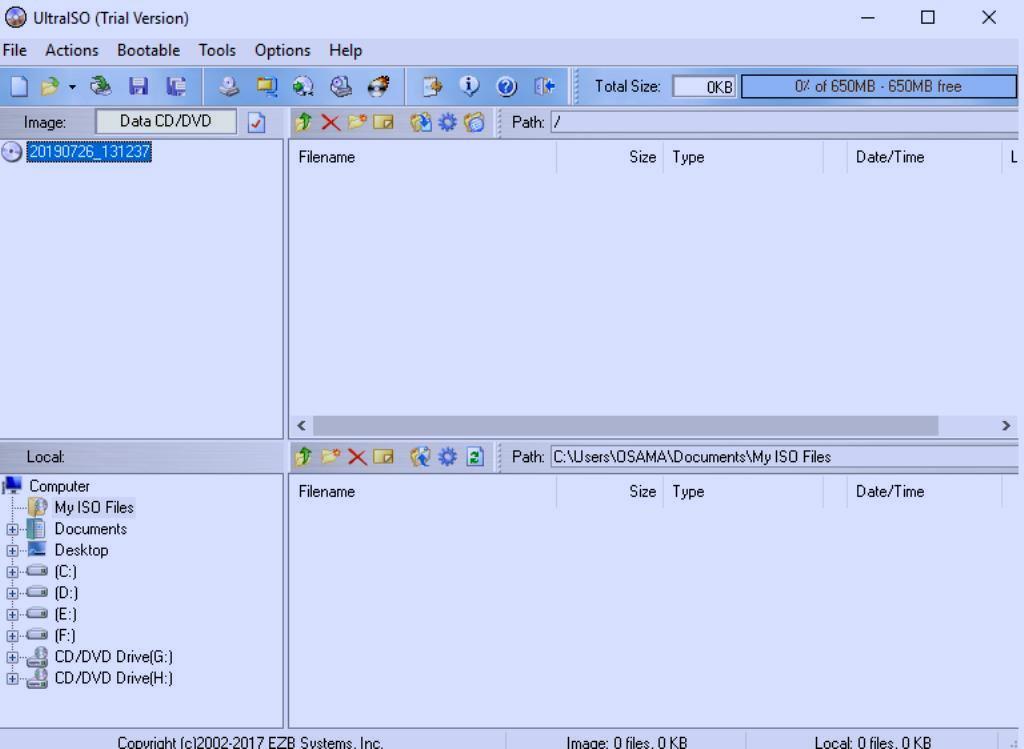
Task: Click the Rename icon in image pane
Action: point(383,122)
